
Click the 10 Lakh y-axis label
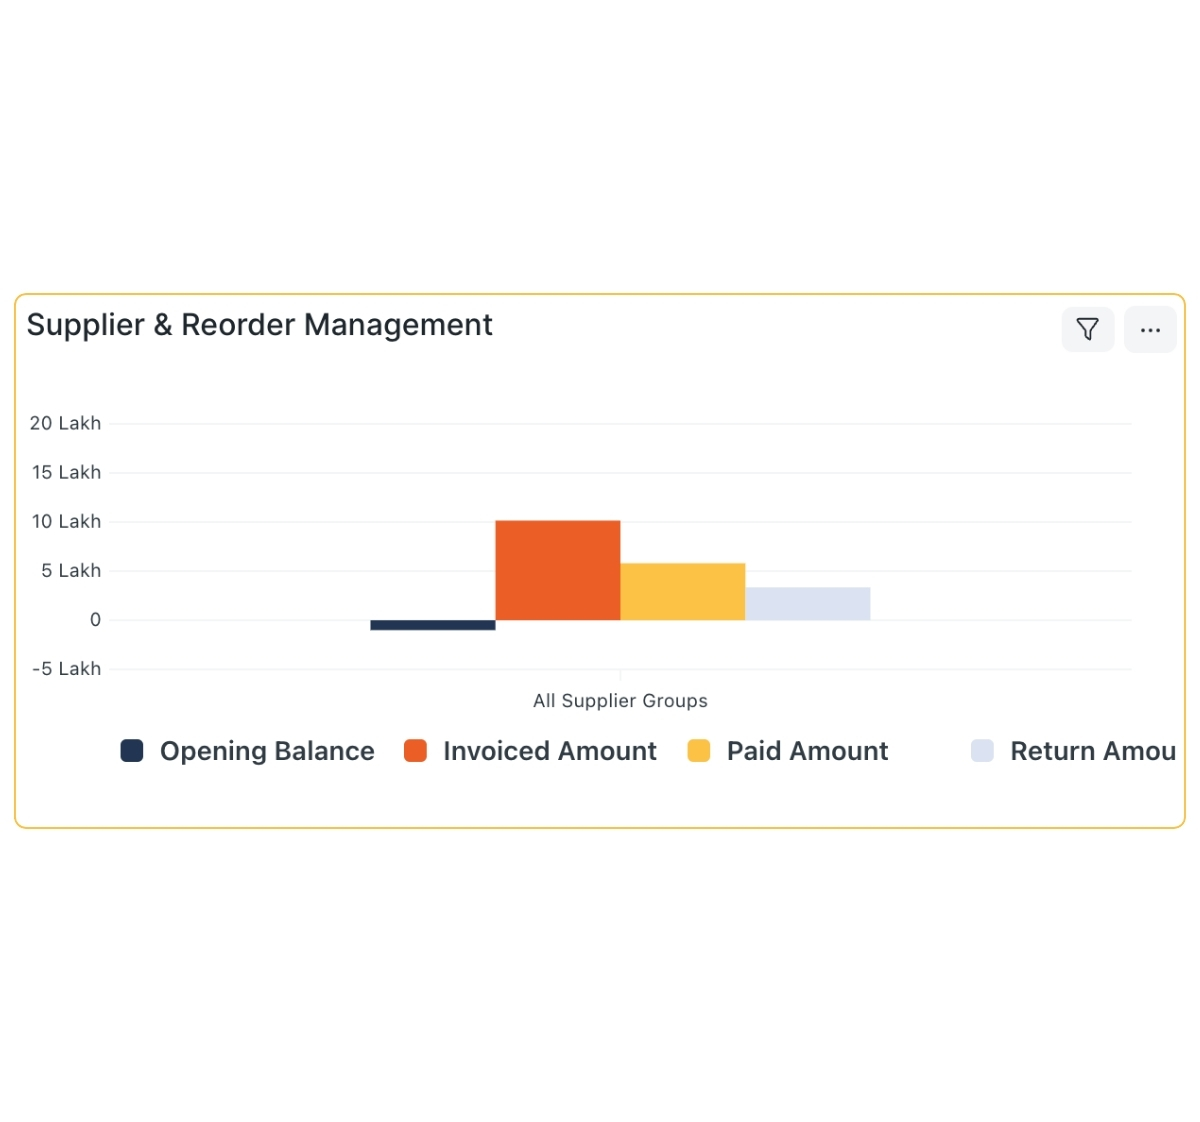pyautogui.click(x=66, y=521)
